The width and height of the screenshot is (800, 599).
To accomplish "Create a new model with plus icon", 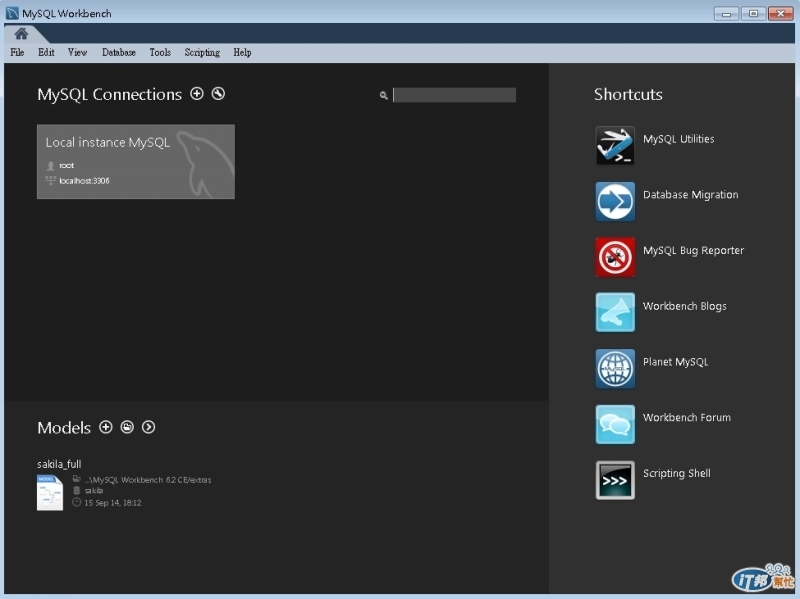I will pos(106,427).
